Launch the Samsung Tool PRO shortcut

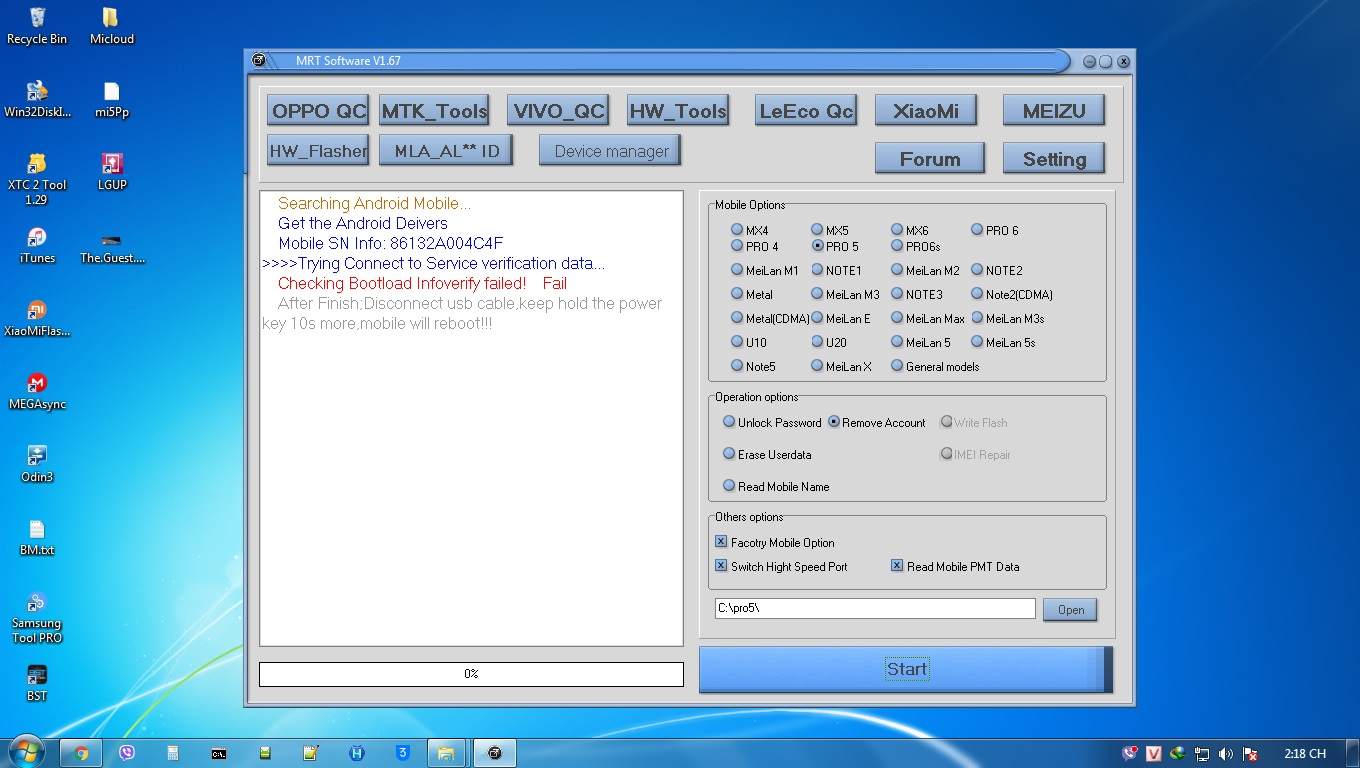[37, 618]
